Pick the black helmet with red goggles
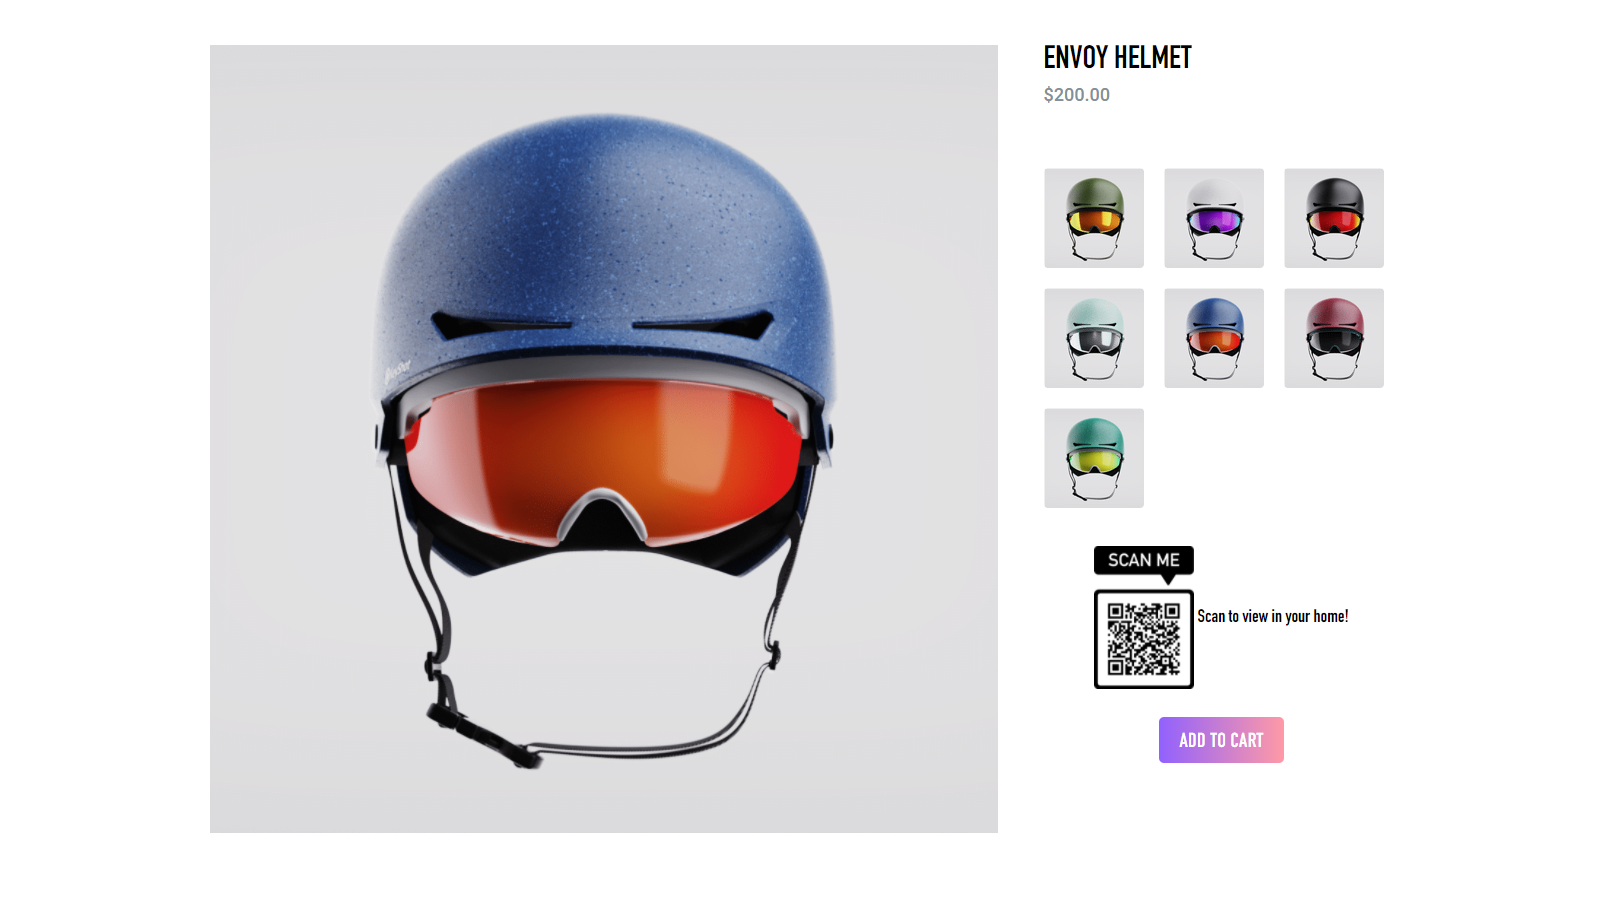Screen dimensions: 1597x903 (x=1334, y=218)
